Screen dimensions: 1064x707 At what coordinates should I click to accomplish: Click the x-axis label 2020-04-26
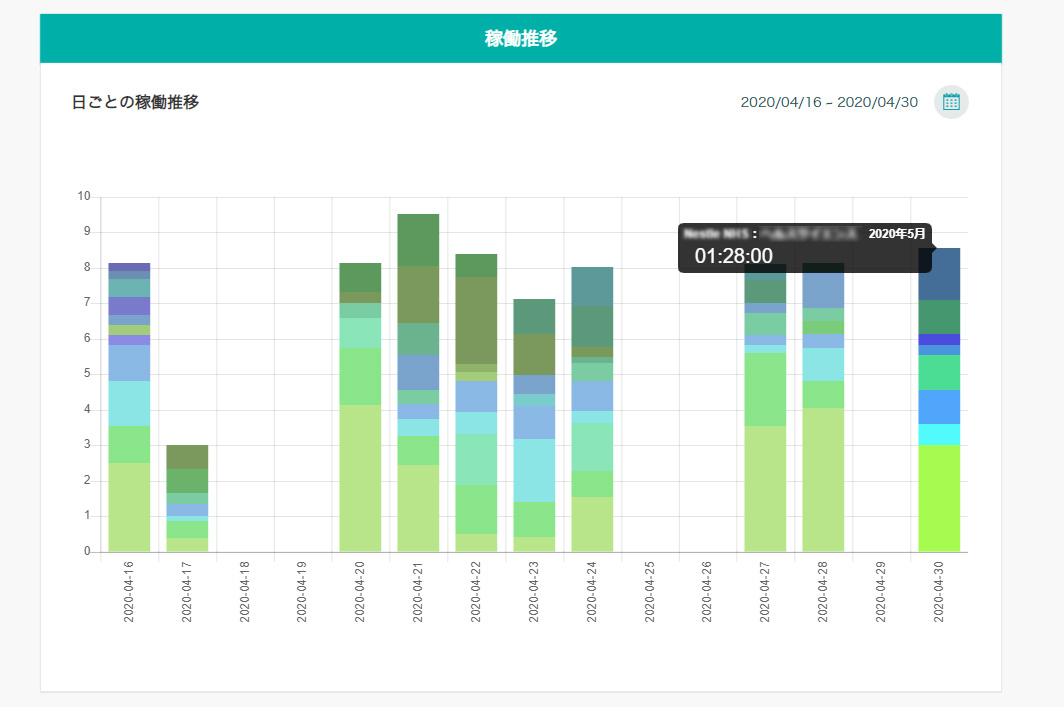click(707, 592)
